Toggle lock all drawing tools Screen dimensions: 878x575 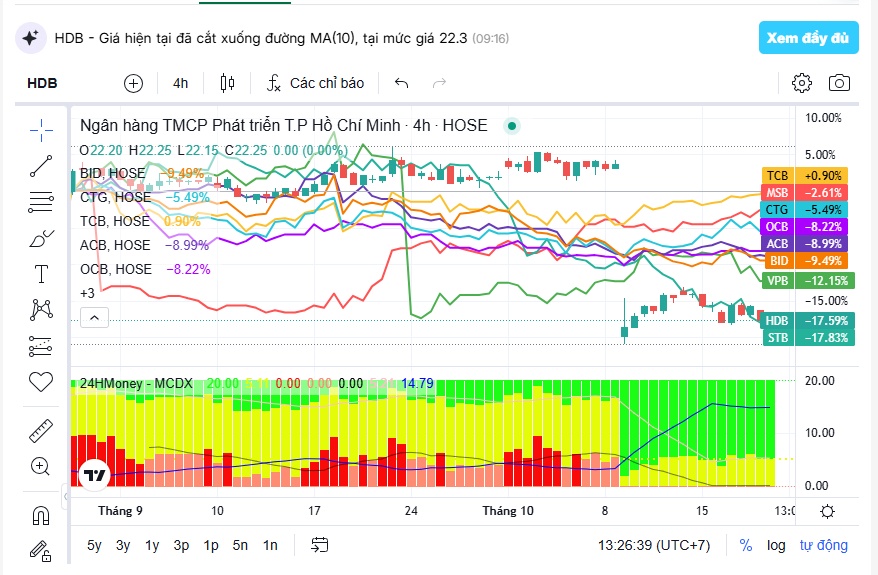(41, 551)
